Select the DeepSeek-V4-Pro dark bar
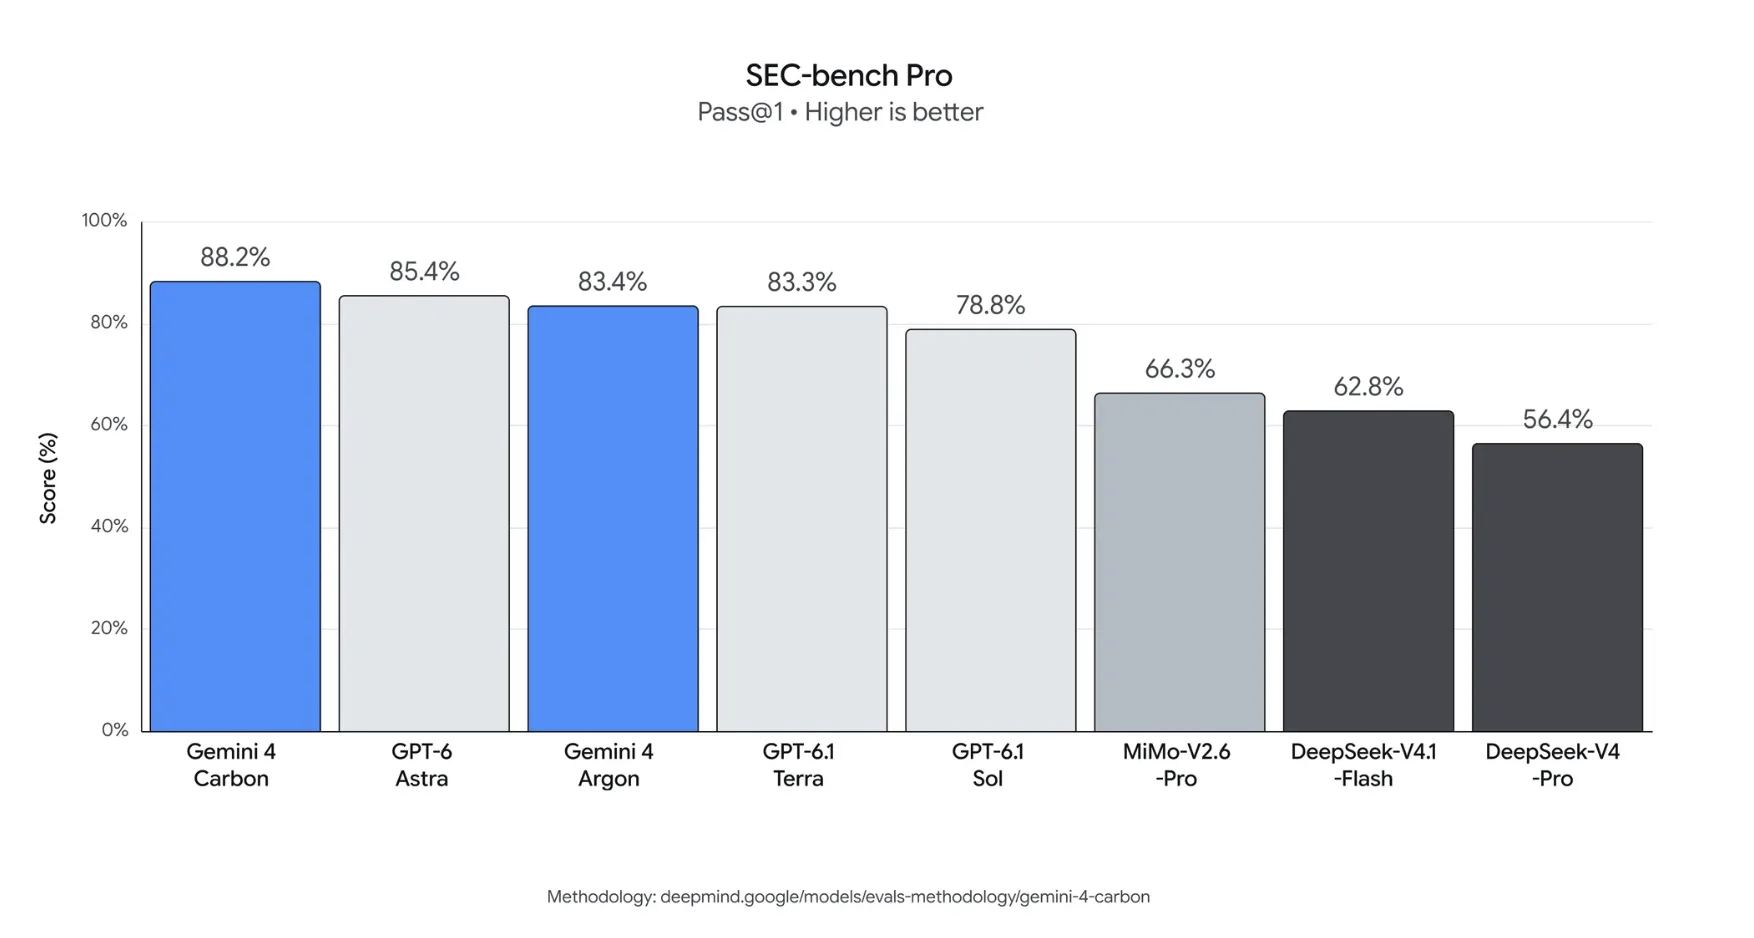 1558,587
